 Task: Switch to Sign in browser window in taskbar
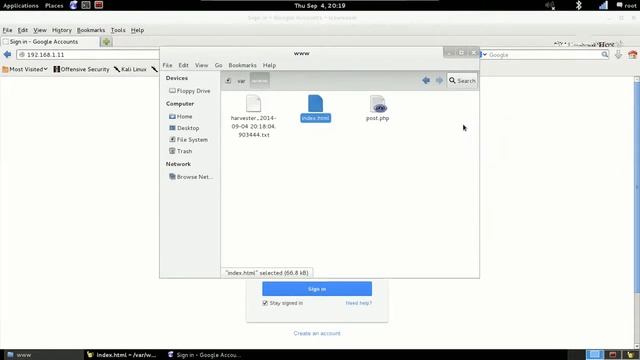[x=205, y=355]
